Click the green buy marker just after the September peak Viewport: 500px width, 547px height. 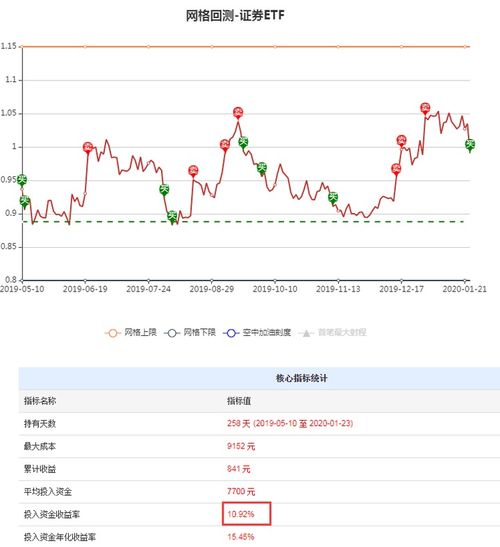(x=243, y=142)
